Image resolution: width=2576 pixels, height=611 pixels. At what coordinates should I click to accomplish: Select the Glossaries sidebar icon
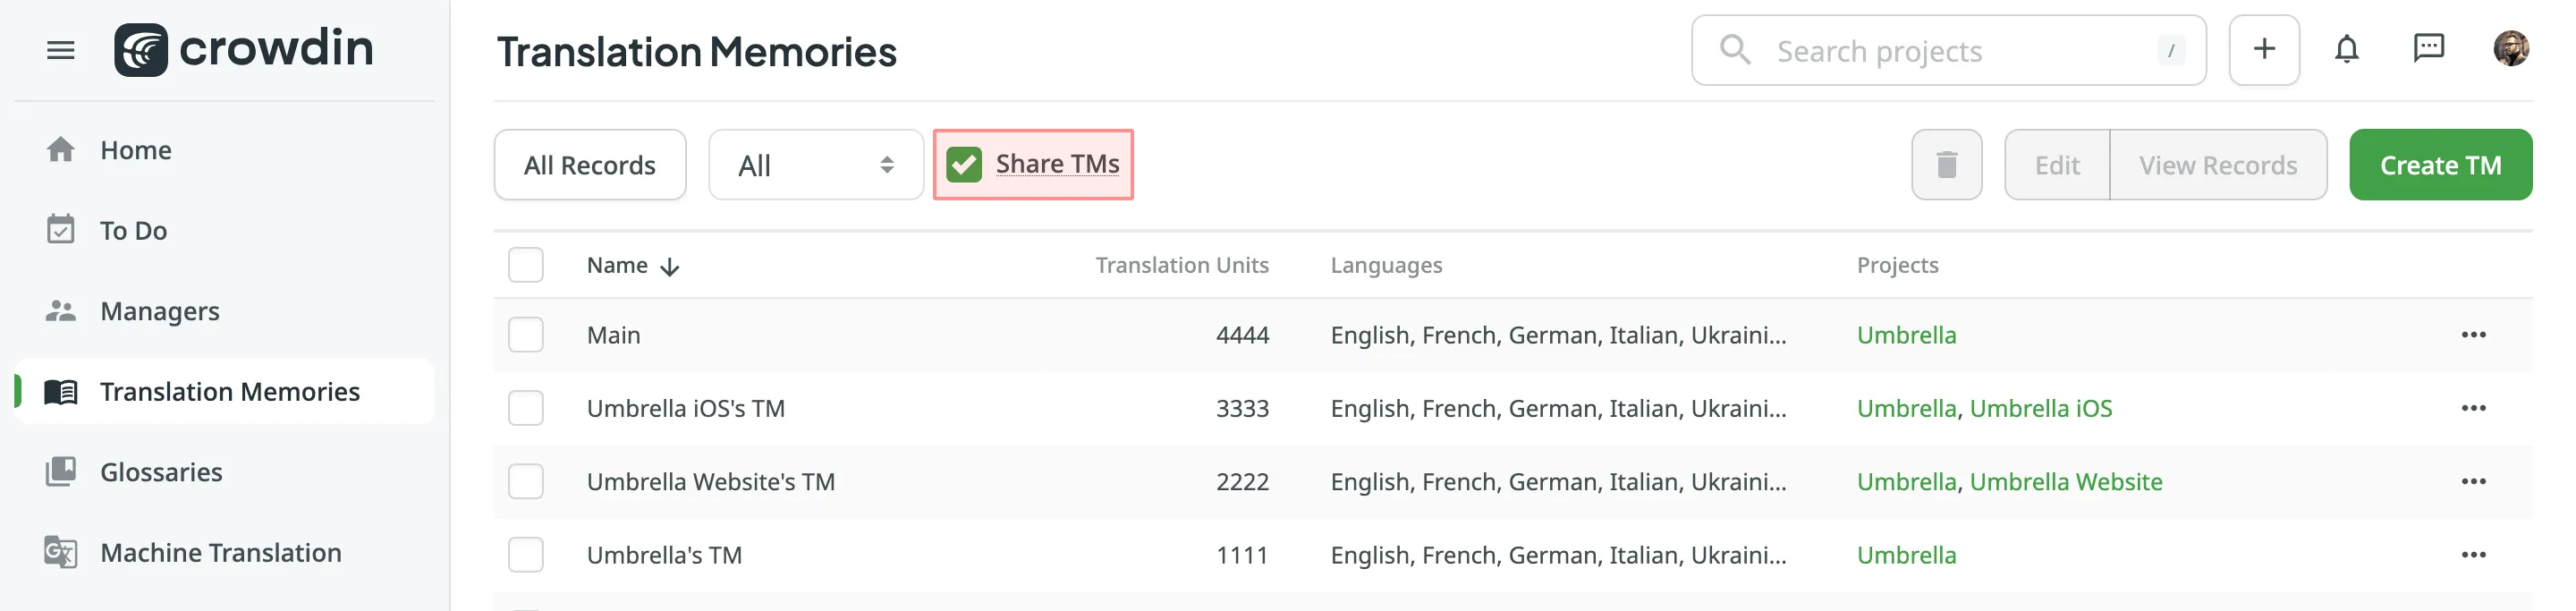62,471
